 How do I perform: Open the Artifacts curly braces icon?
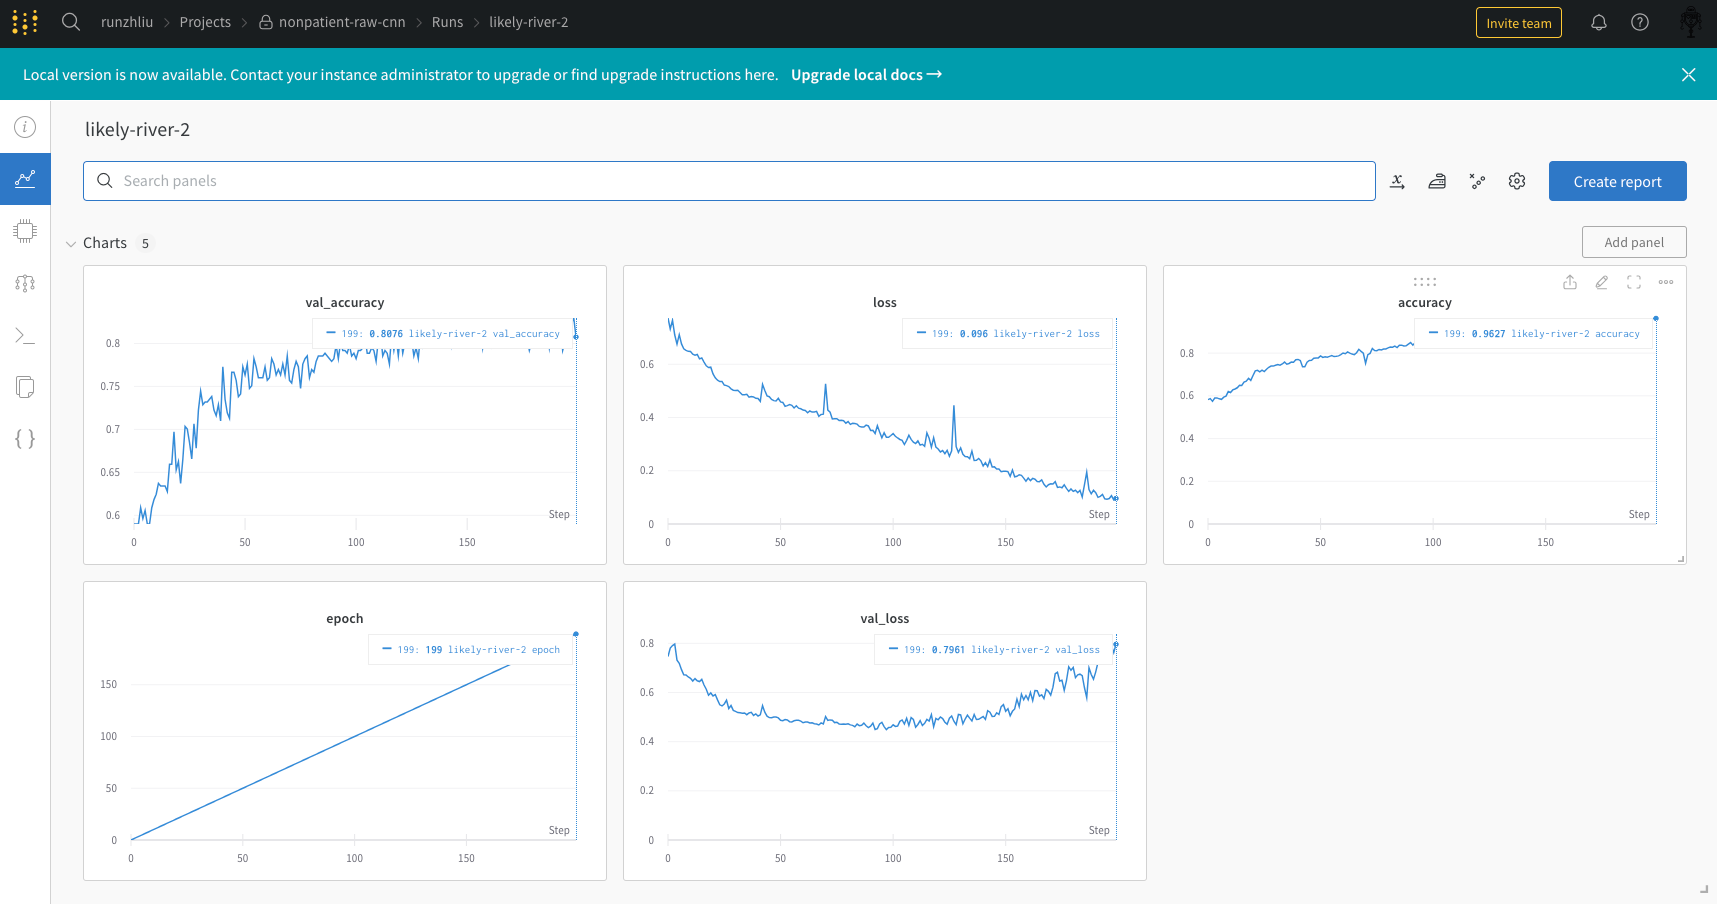(25, 439)
